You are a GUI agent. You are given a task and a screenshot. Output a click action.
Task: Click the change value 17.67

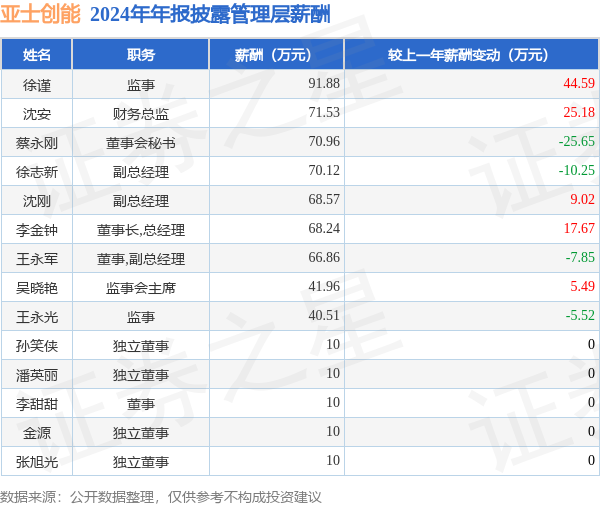tap(579, 229)
